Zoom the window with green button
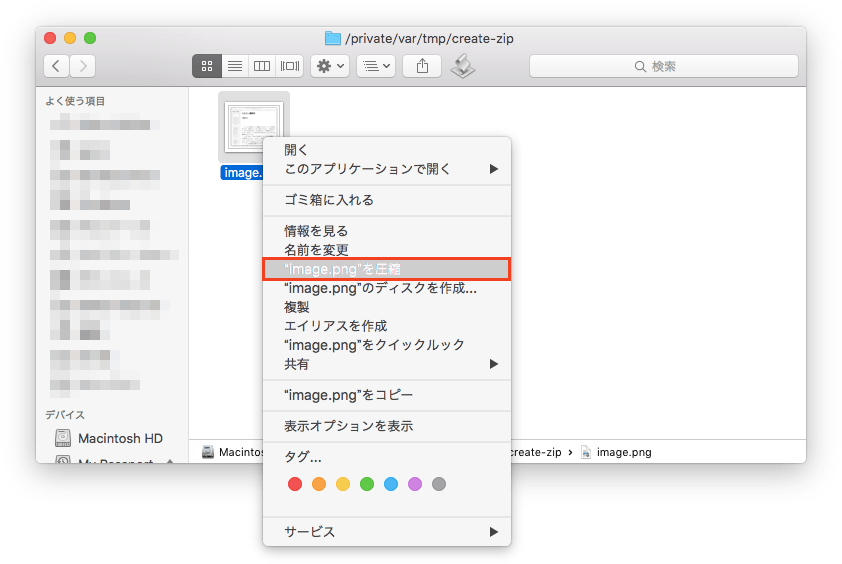842x564 pixels. coord(90,38)
